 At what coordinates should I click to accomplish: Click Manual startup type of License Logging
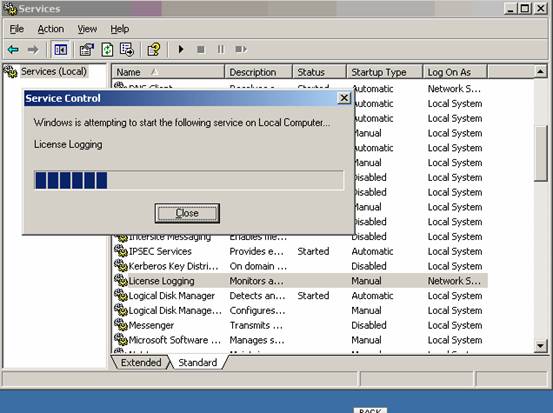point(366,281)
